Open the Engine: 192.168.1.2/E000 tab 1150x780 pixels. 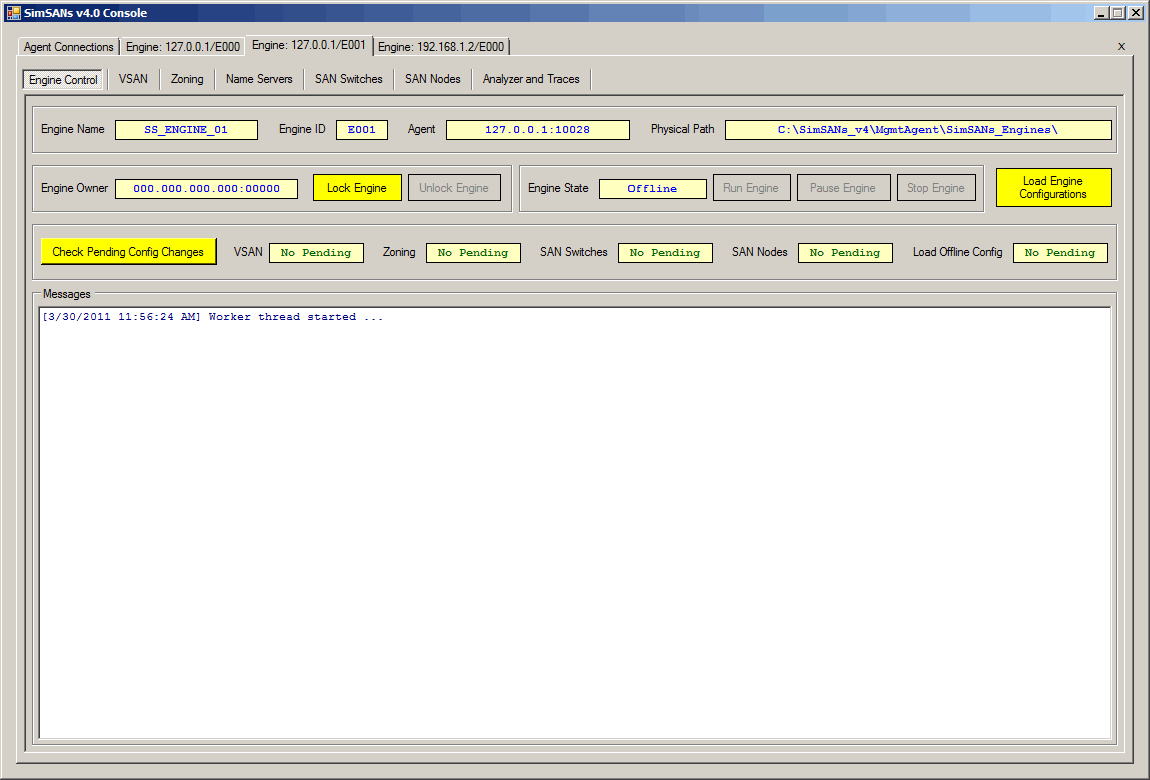tap(441, 47)
